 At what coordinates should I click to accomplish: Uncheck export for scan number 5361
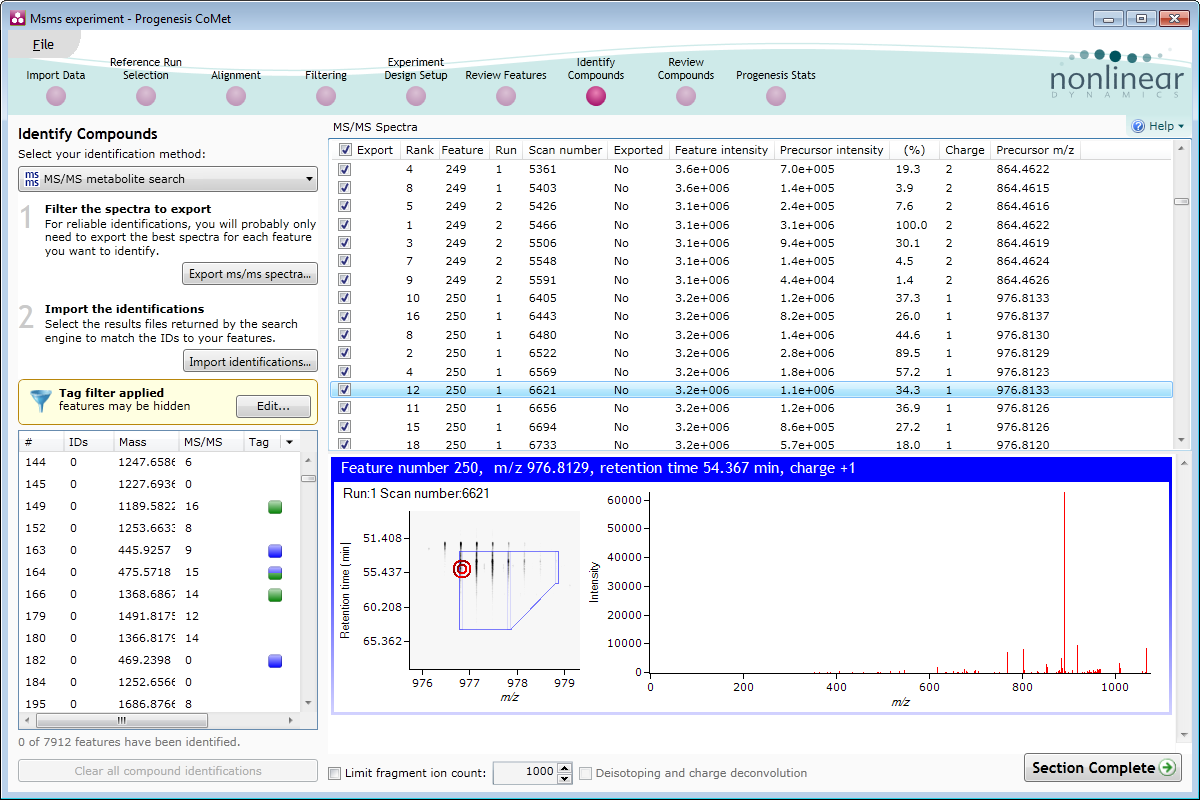point(345,169)
